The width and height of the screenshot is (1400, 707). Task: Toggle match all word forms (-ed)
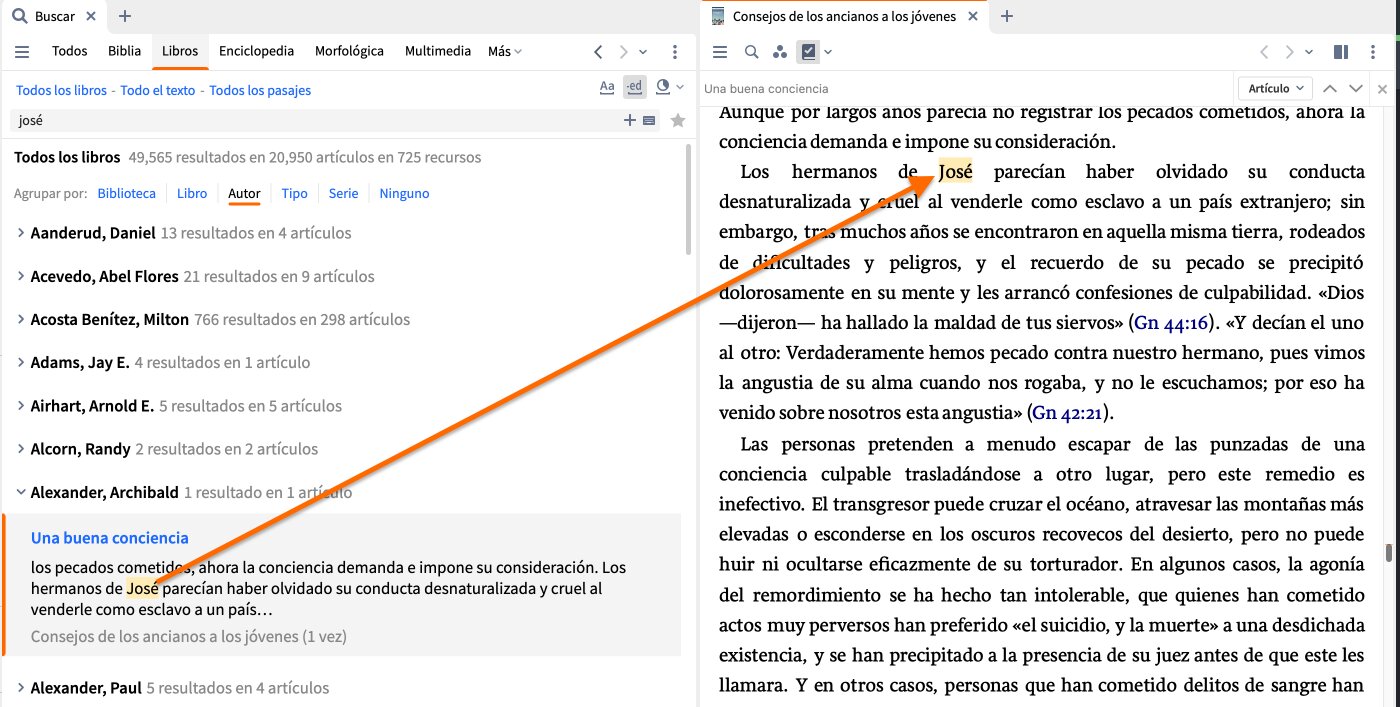tap(633, 87)
